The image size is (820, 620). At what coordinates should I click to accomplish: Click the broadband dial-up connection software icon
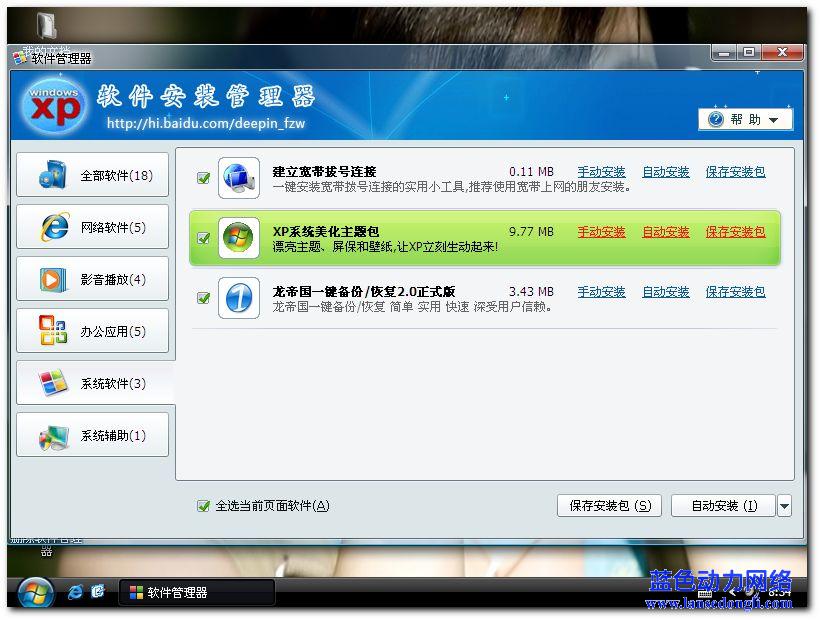point(238,178)
